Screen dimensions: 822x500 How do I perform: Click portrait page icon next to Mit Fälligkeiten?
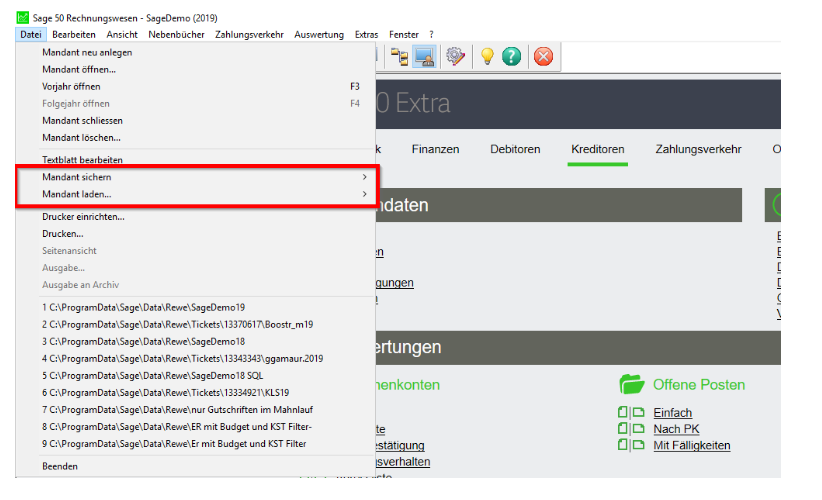click(622, 445)
